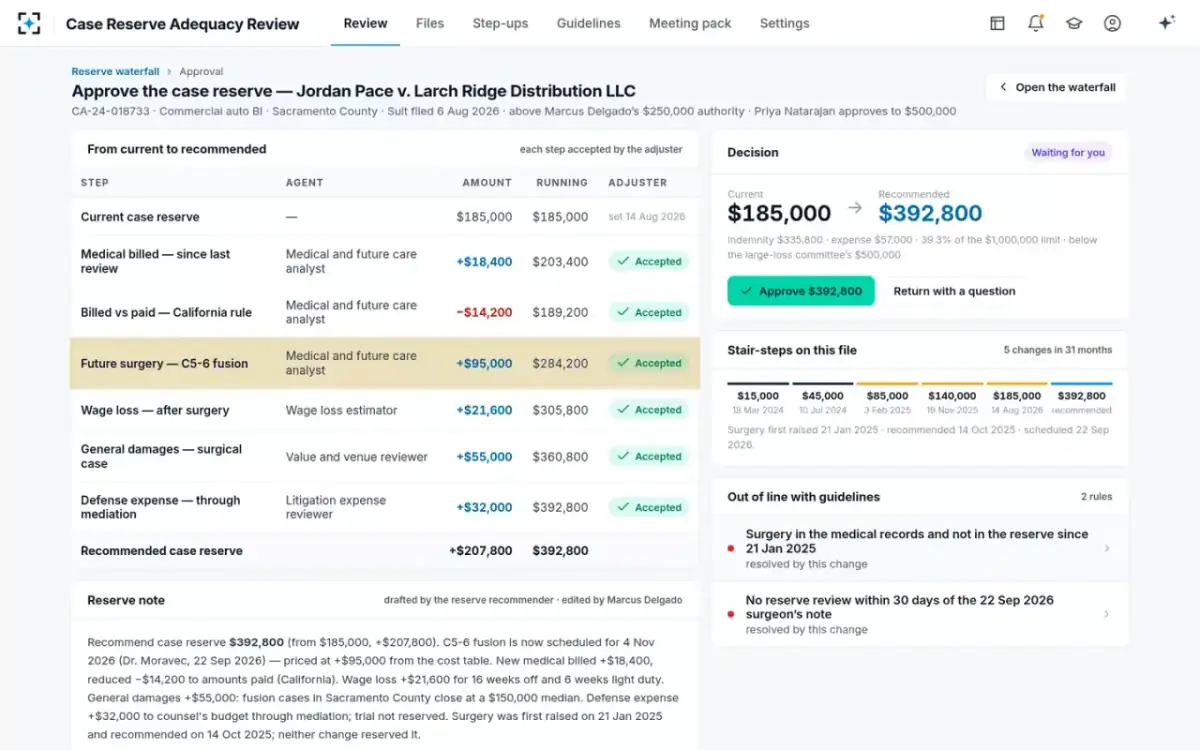Screen dimensions: 1200x750
Task: Select the Meeting pack tab
Action: 690,23
